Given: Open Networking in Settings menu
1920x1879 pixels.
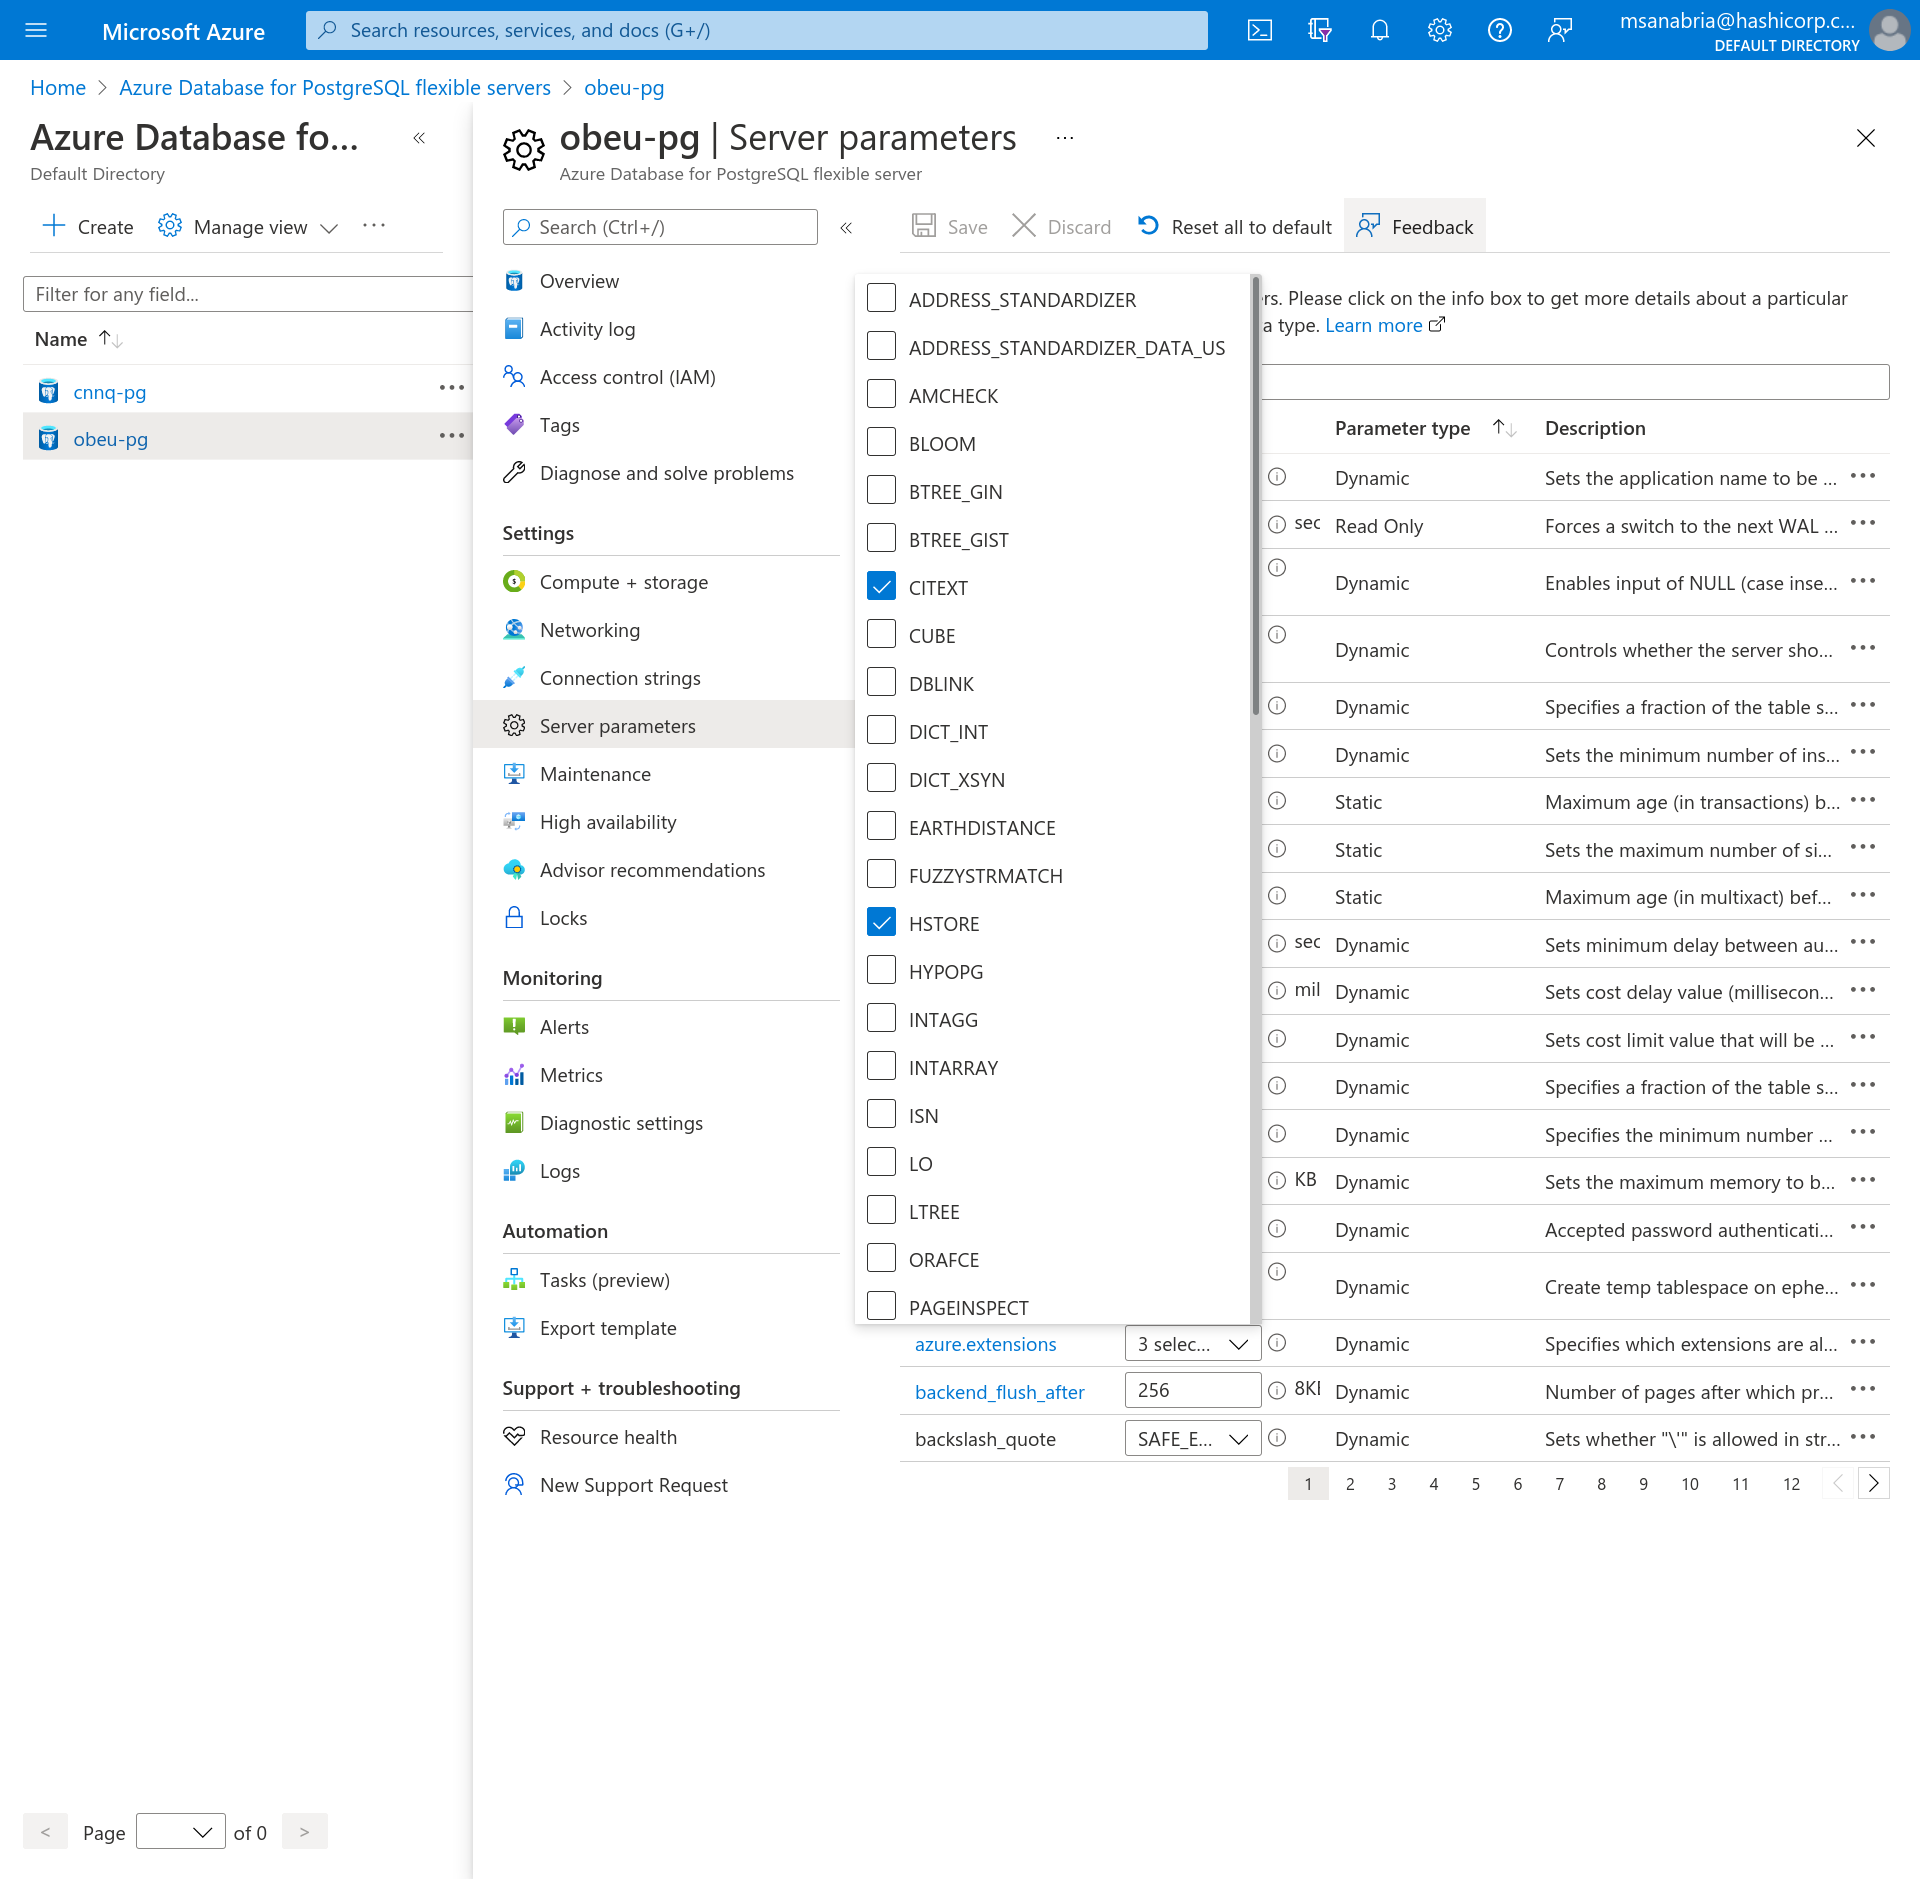Looking at the screenshot, I should [x=589, y=630].
